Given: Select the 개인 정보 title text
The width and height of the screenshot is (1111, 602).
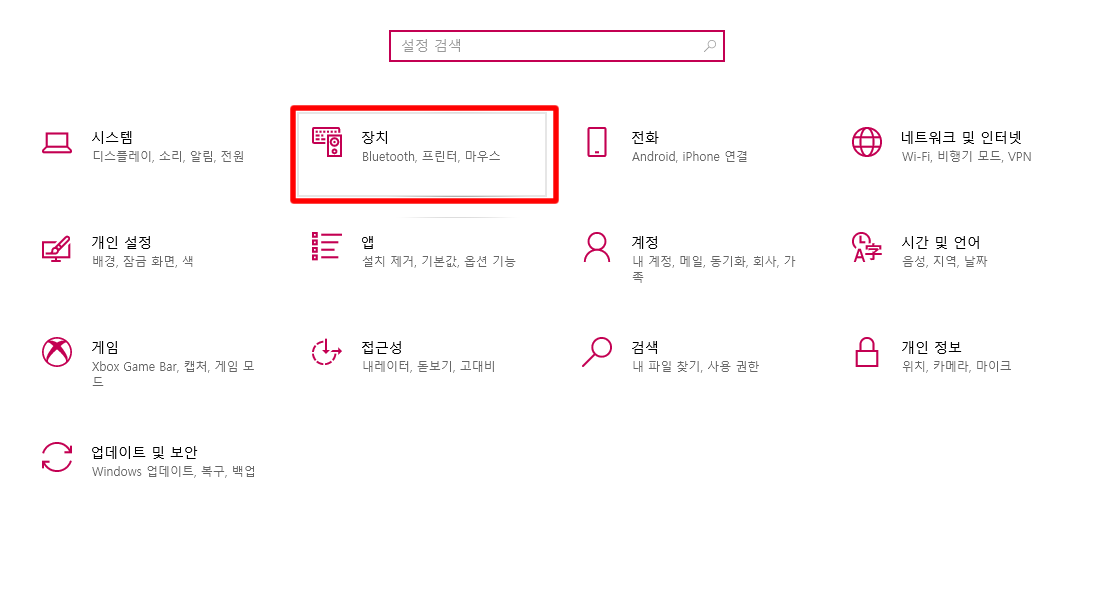Looking at the screenshot, I should [931, 347].
